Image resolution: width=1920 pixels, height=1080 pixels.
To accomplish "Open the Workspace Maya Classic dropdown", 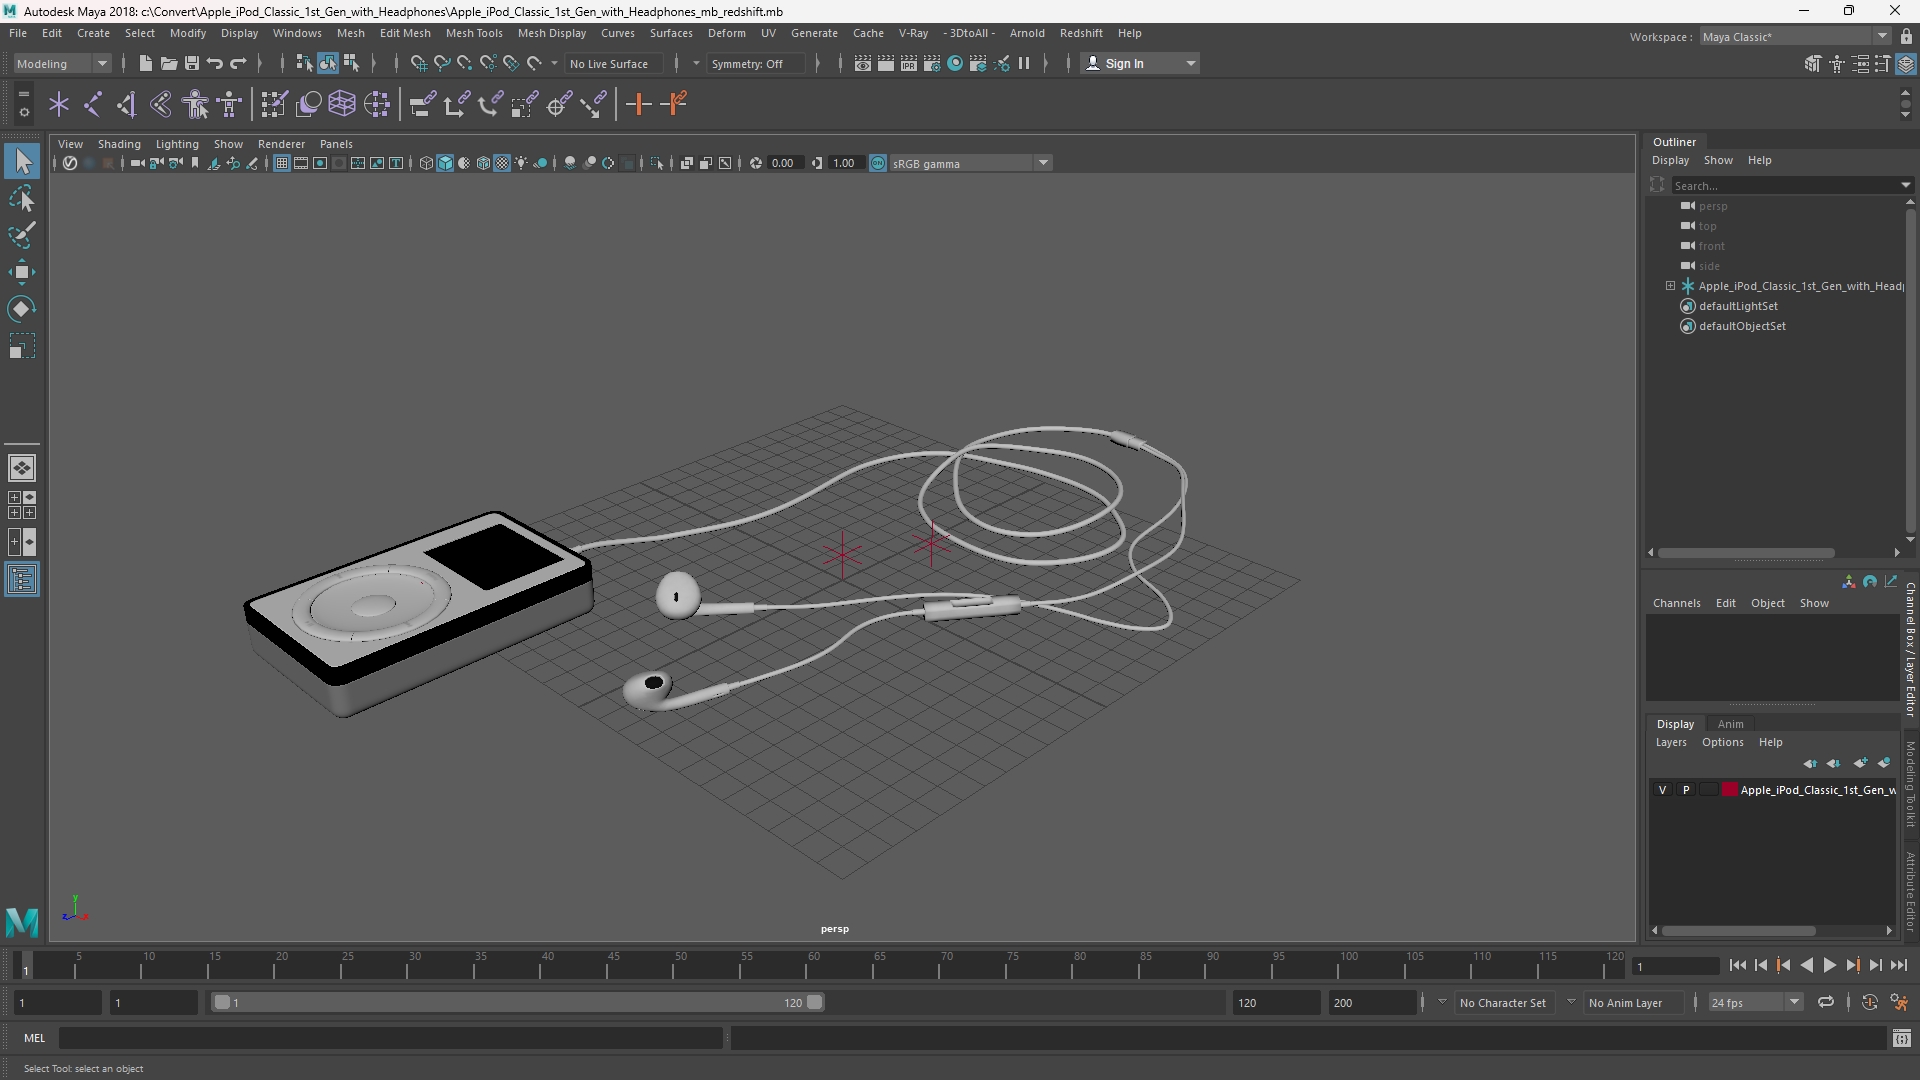I will point(1795,37).
